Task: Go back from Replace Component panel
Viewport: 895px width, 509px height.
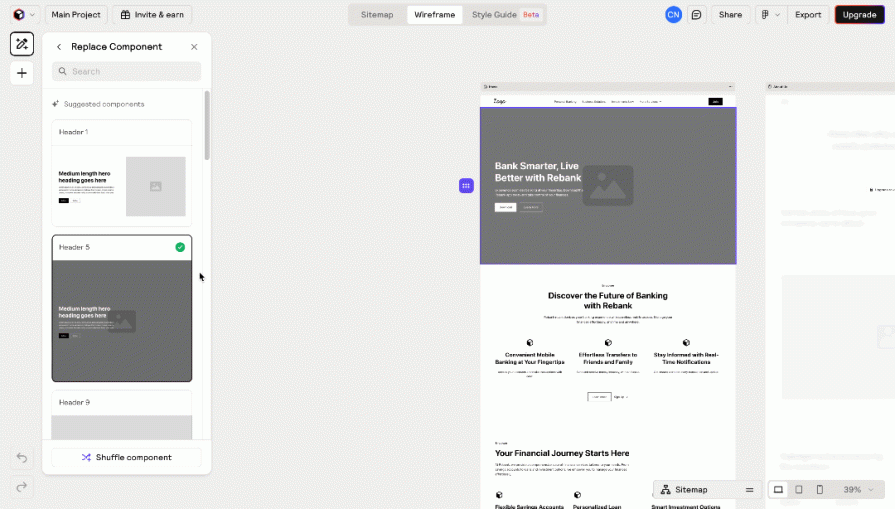Action: coord(59,47)
